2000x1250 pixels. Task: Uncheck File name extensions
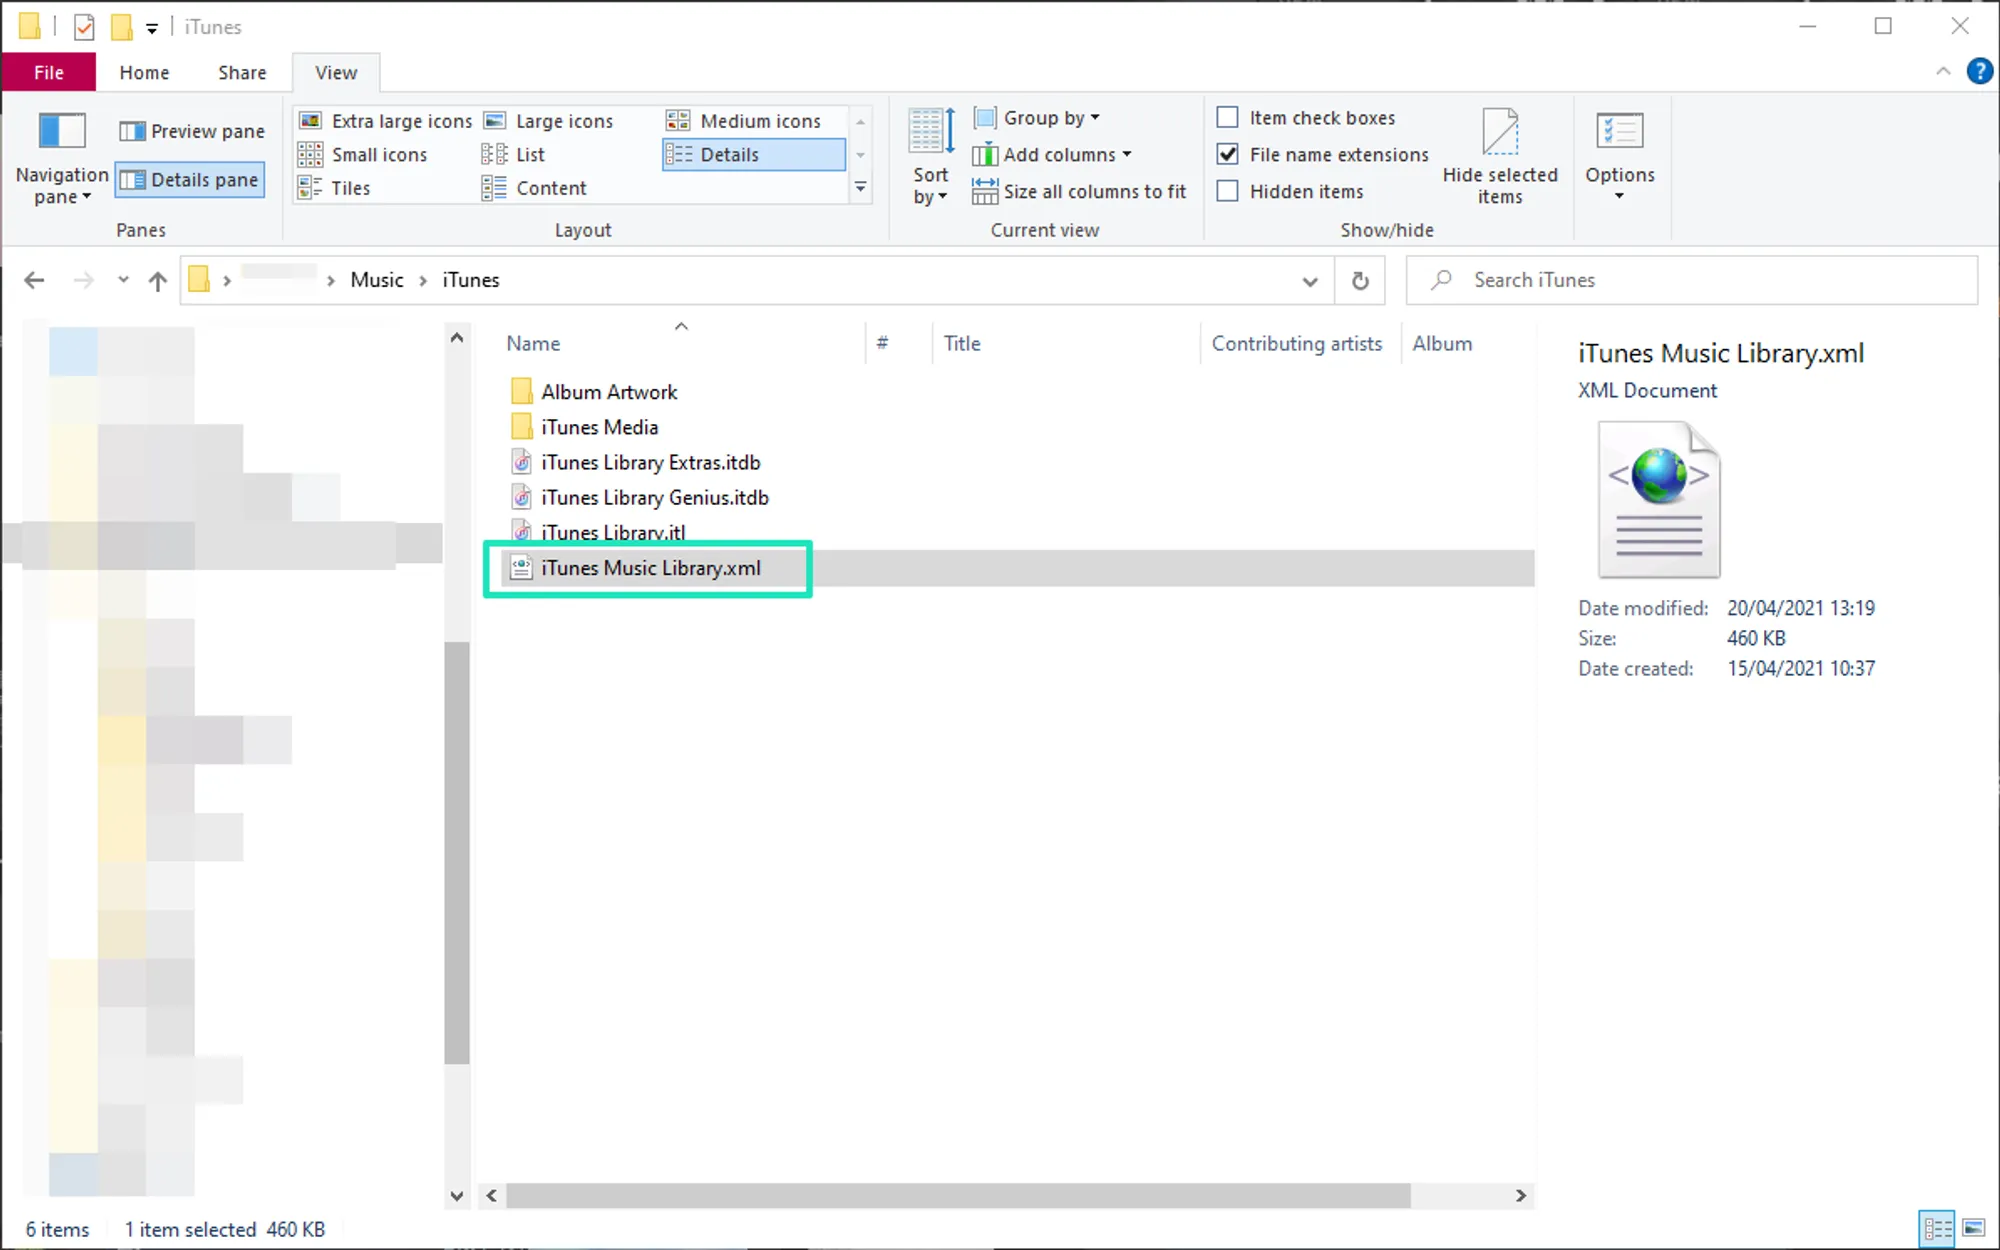tap(1228, 155)
